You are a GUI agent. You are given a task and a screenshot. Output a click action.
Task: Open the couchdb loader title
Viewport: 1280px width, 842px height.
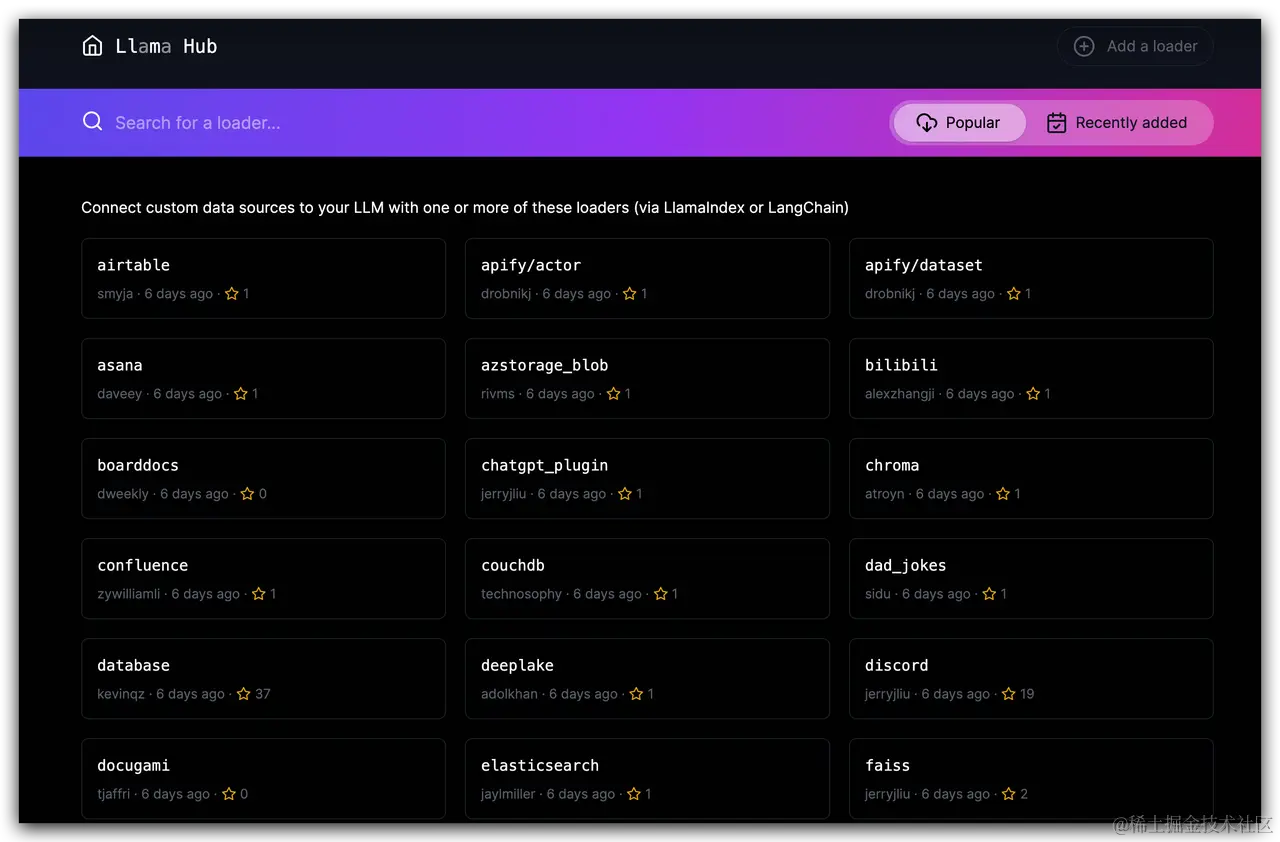[513, 565]
